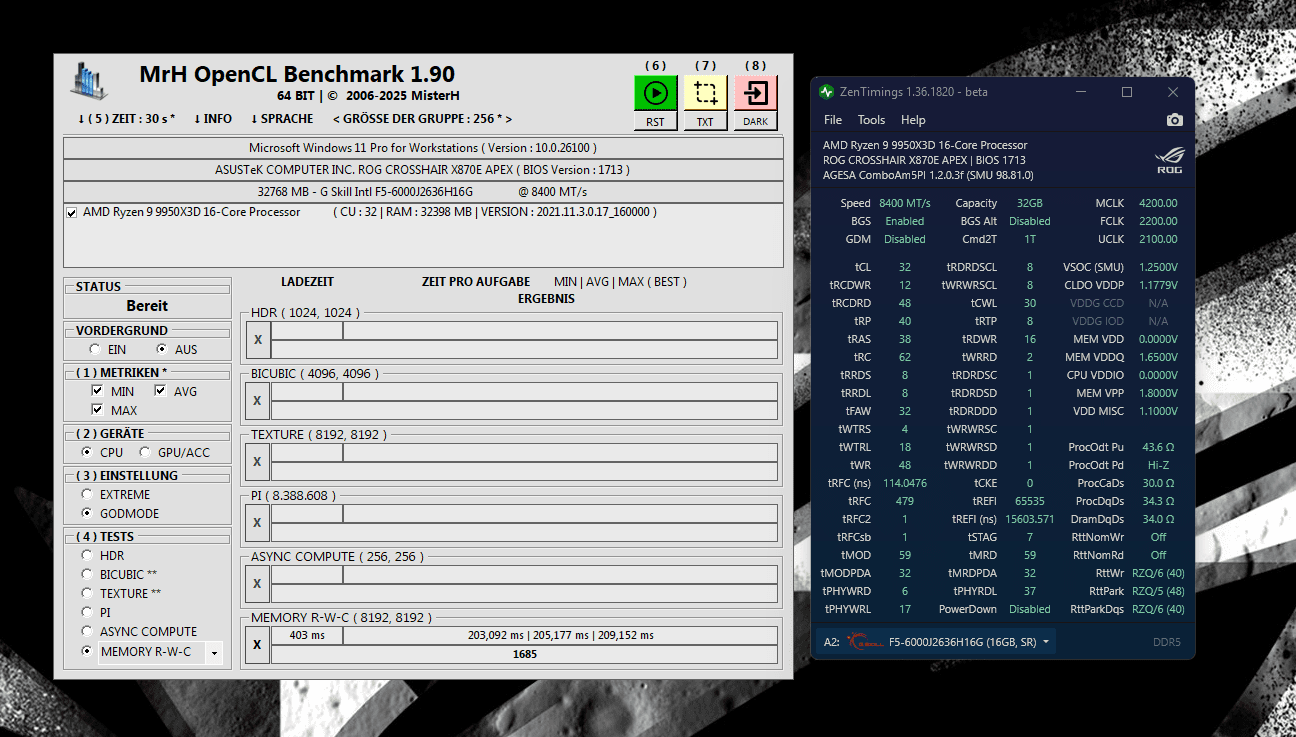Select EXTREME setting radio button

point(87,495)
